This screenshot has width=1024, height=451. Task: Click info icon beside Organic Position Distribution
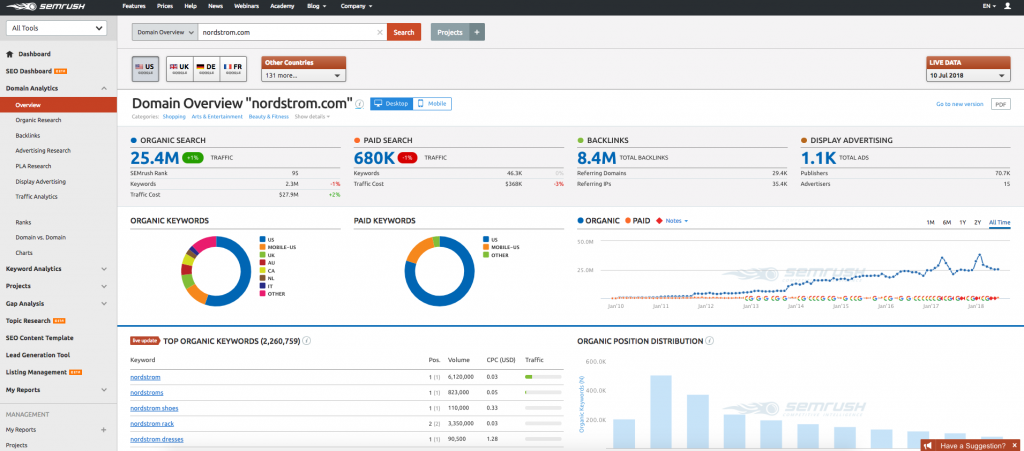[710, 341]
